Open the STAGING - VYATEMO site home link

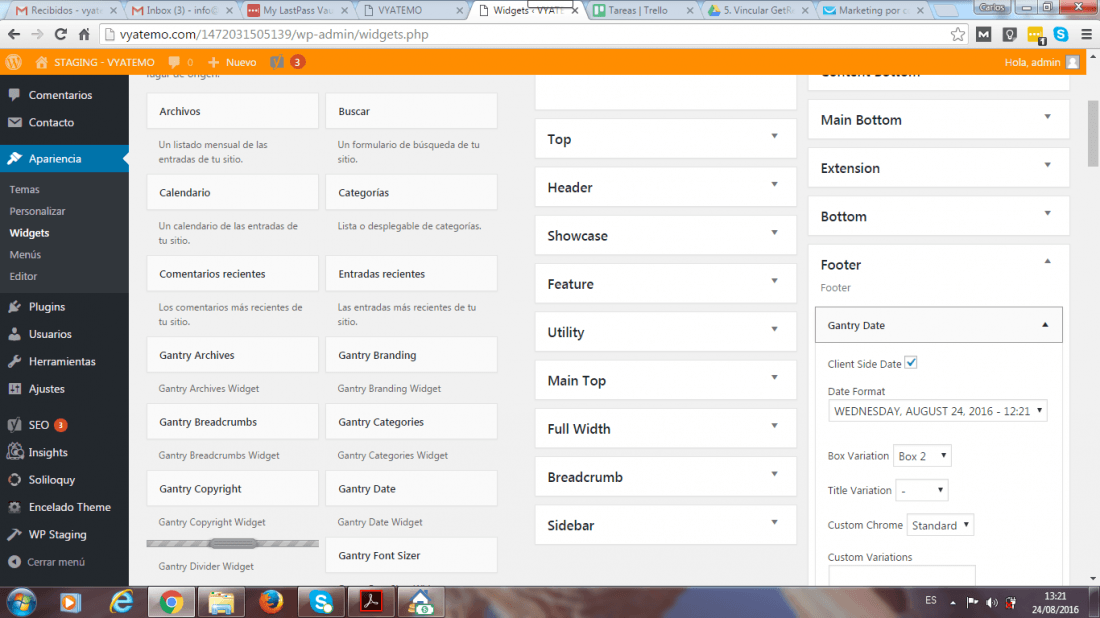coord(95,62)
